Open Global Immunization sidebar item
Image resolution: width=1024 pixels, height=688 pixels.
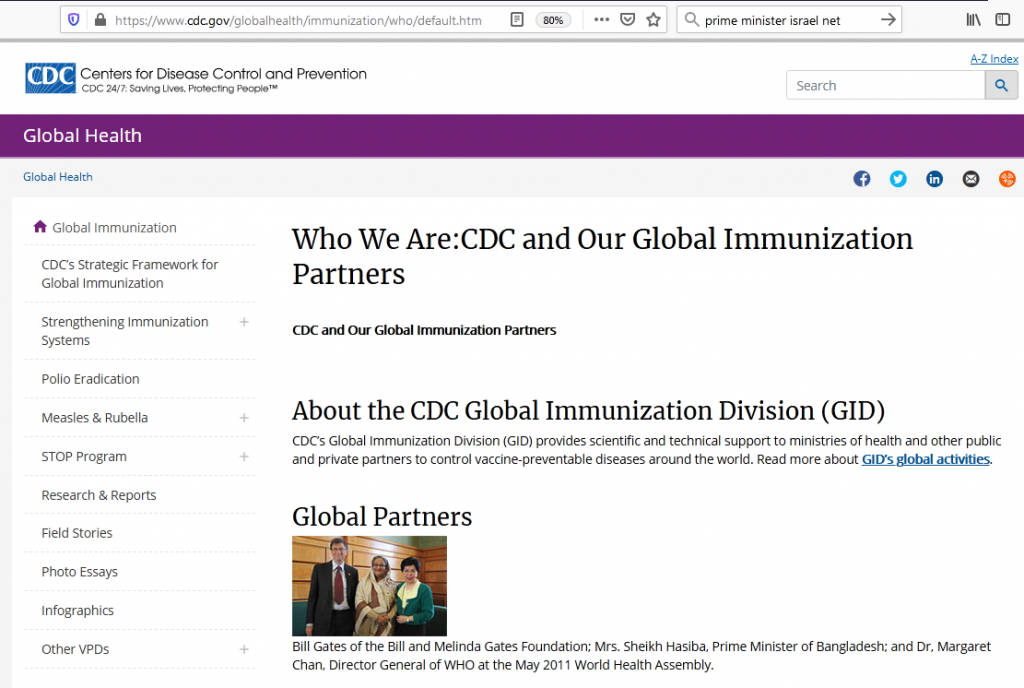[114, 228]
